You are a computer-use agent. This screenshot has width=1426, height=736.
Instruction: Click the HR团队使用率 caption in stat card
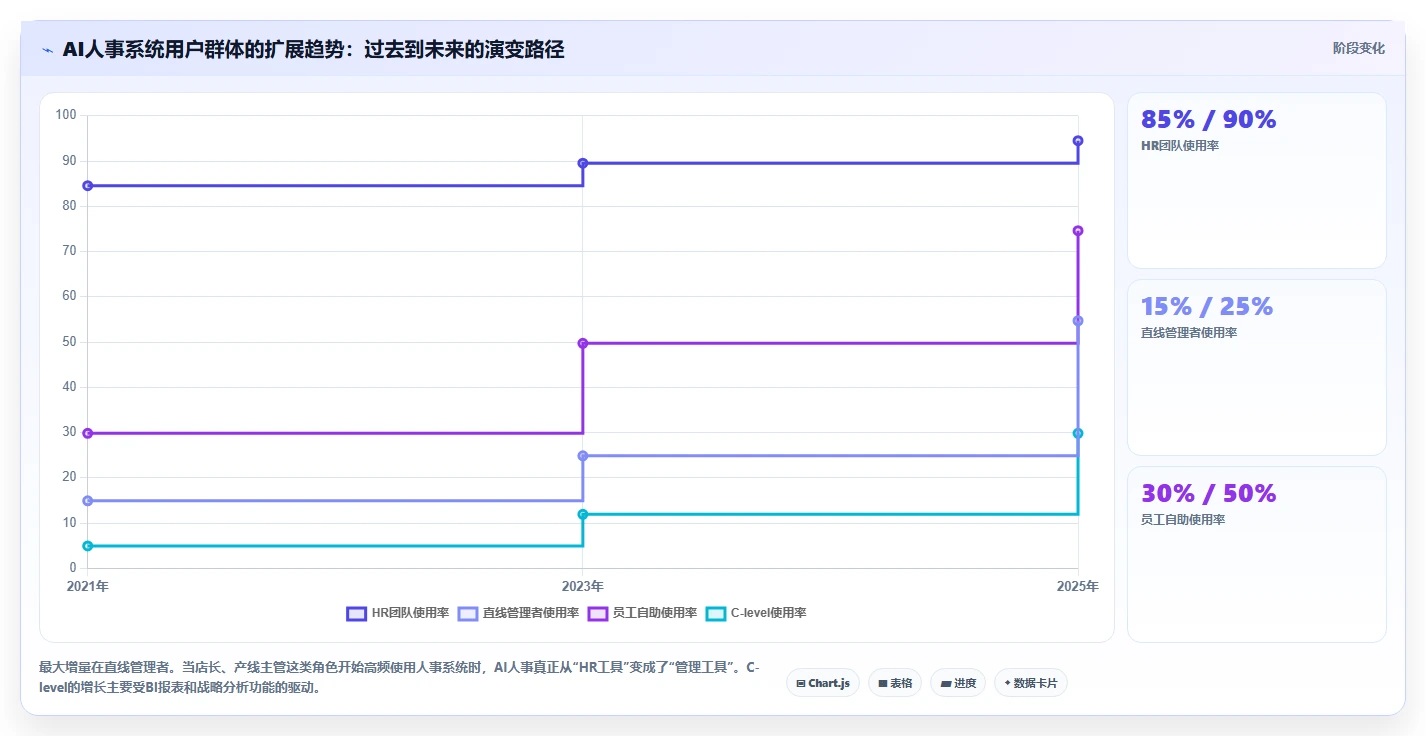pos(1180,146)
